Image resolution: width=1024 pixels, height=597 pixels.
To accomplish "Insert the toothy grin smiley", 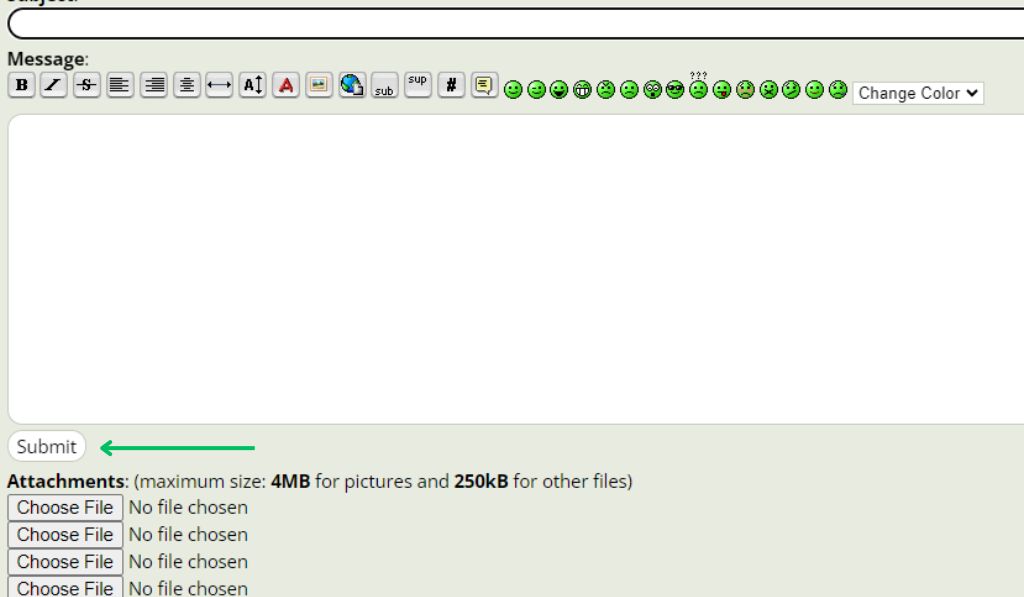I will pos(583,89).
